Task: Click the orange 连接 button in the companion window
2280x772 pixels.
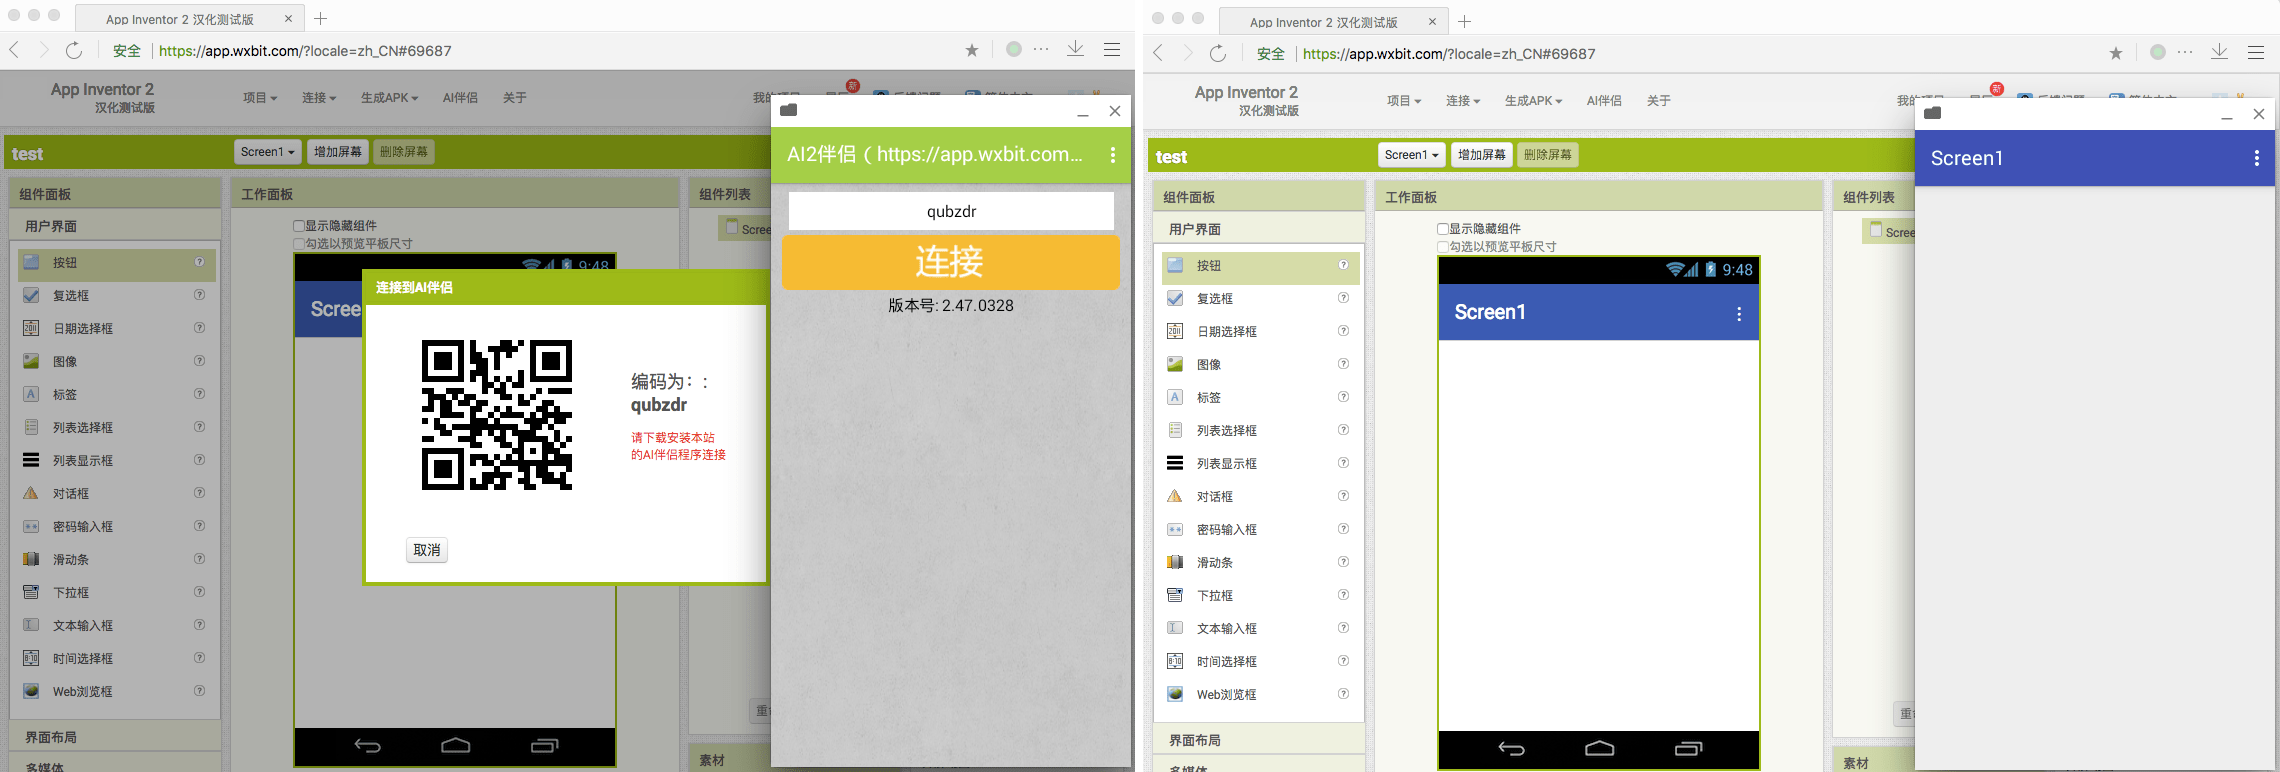Action: (950, 262)
